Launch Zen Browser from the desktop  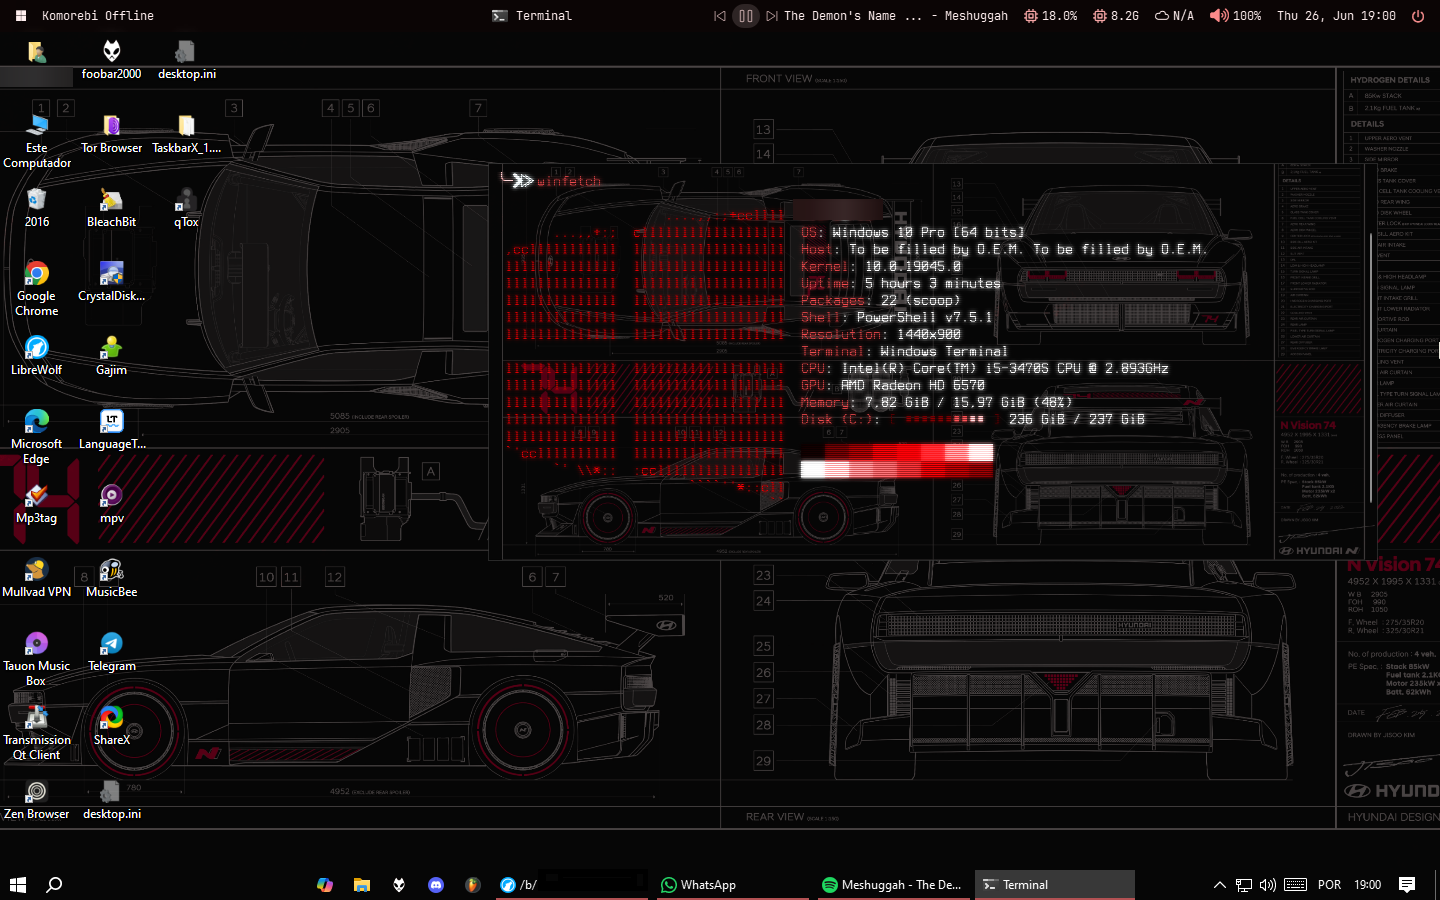(37, 800)
